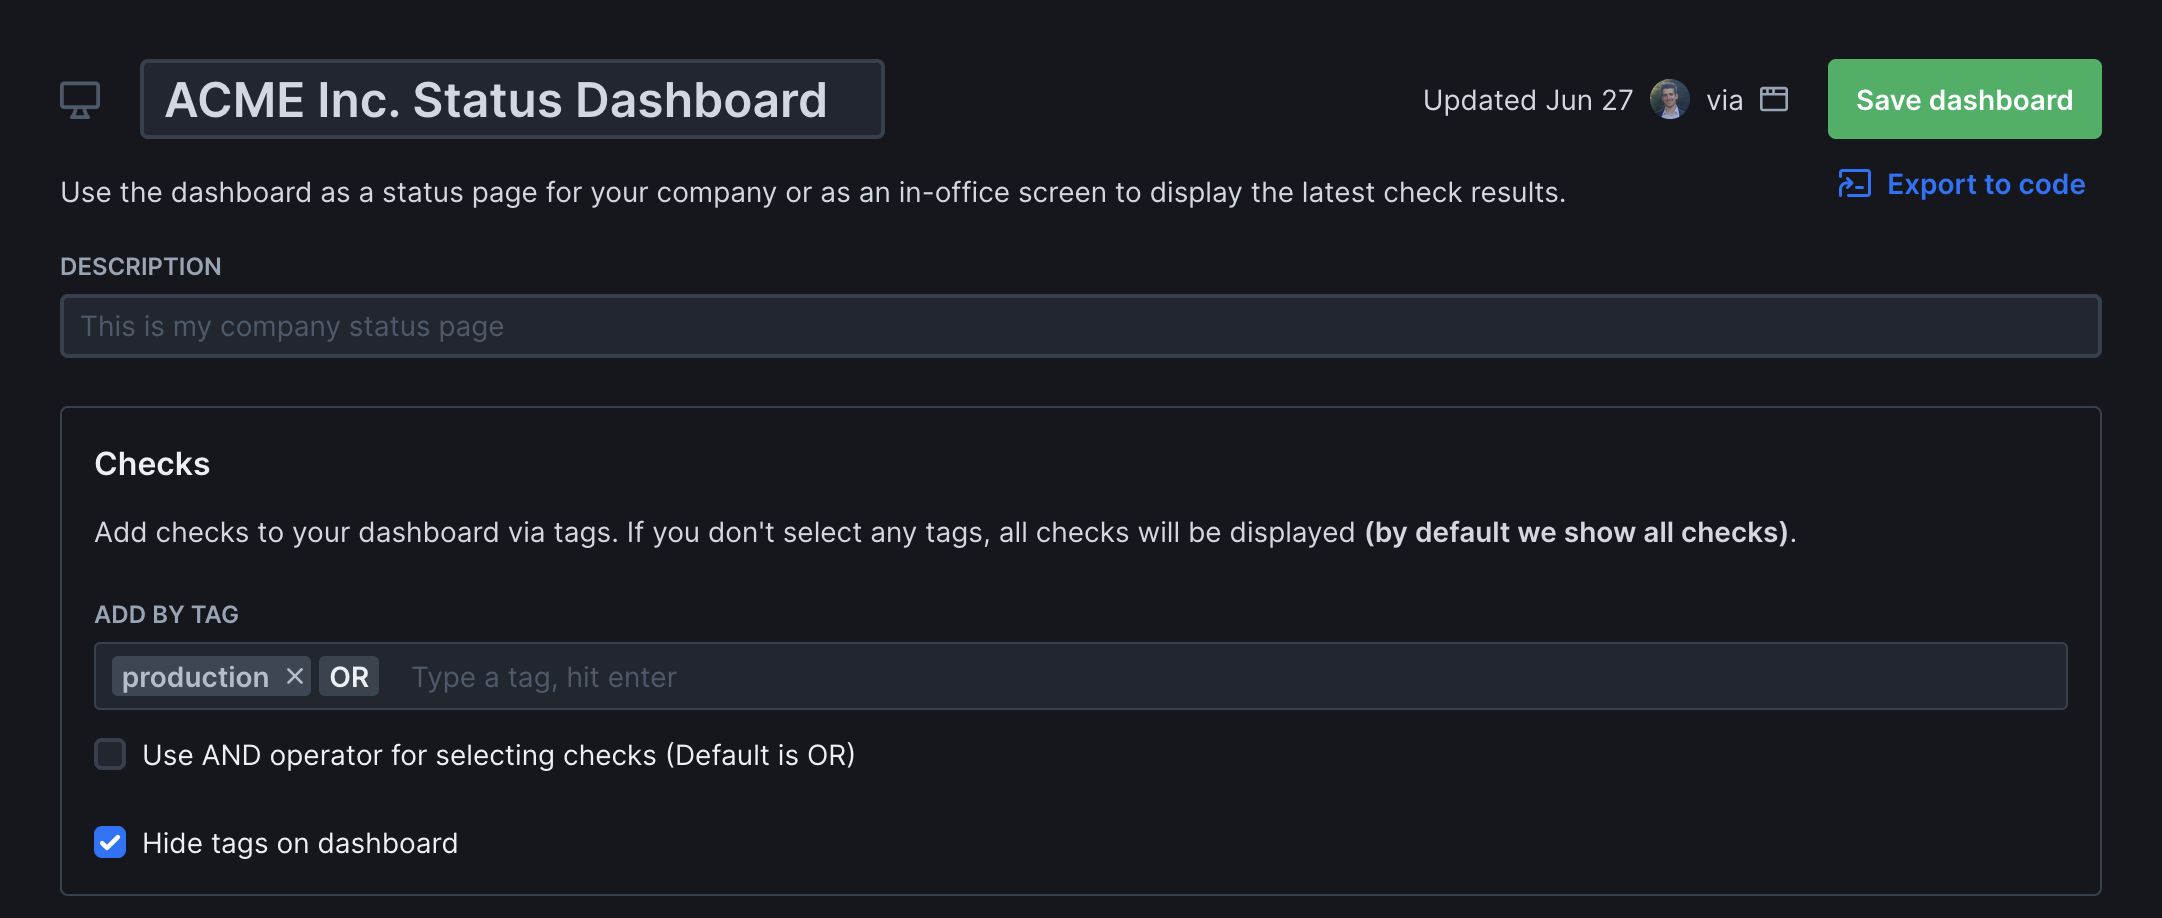Click the dashboard monitor icon

click(80, 99)
